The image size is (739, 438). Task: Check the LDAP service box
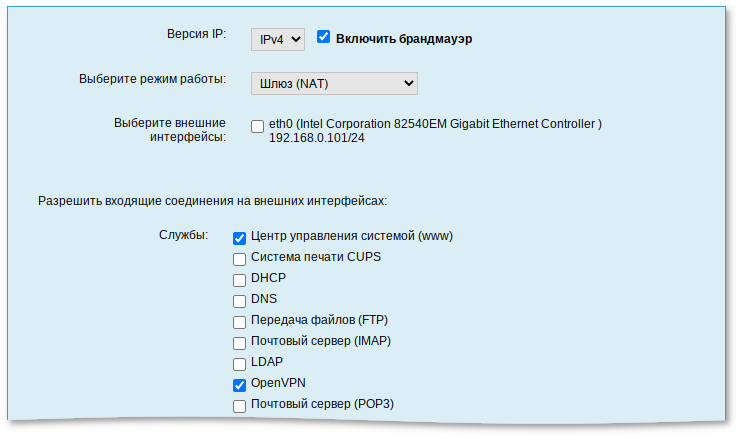240,364
